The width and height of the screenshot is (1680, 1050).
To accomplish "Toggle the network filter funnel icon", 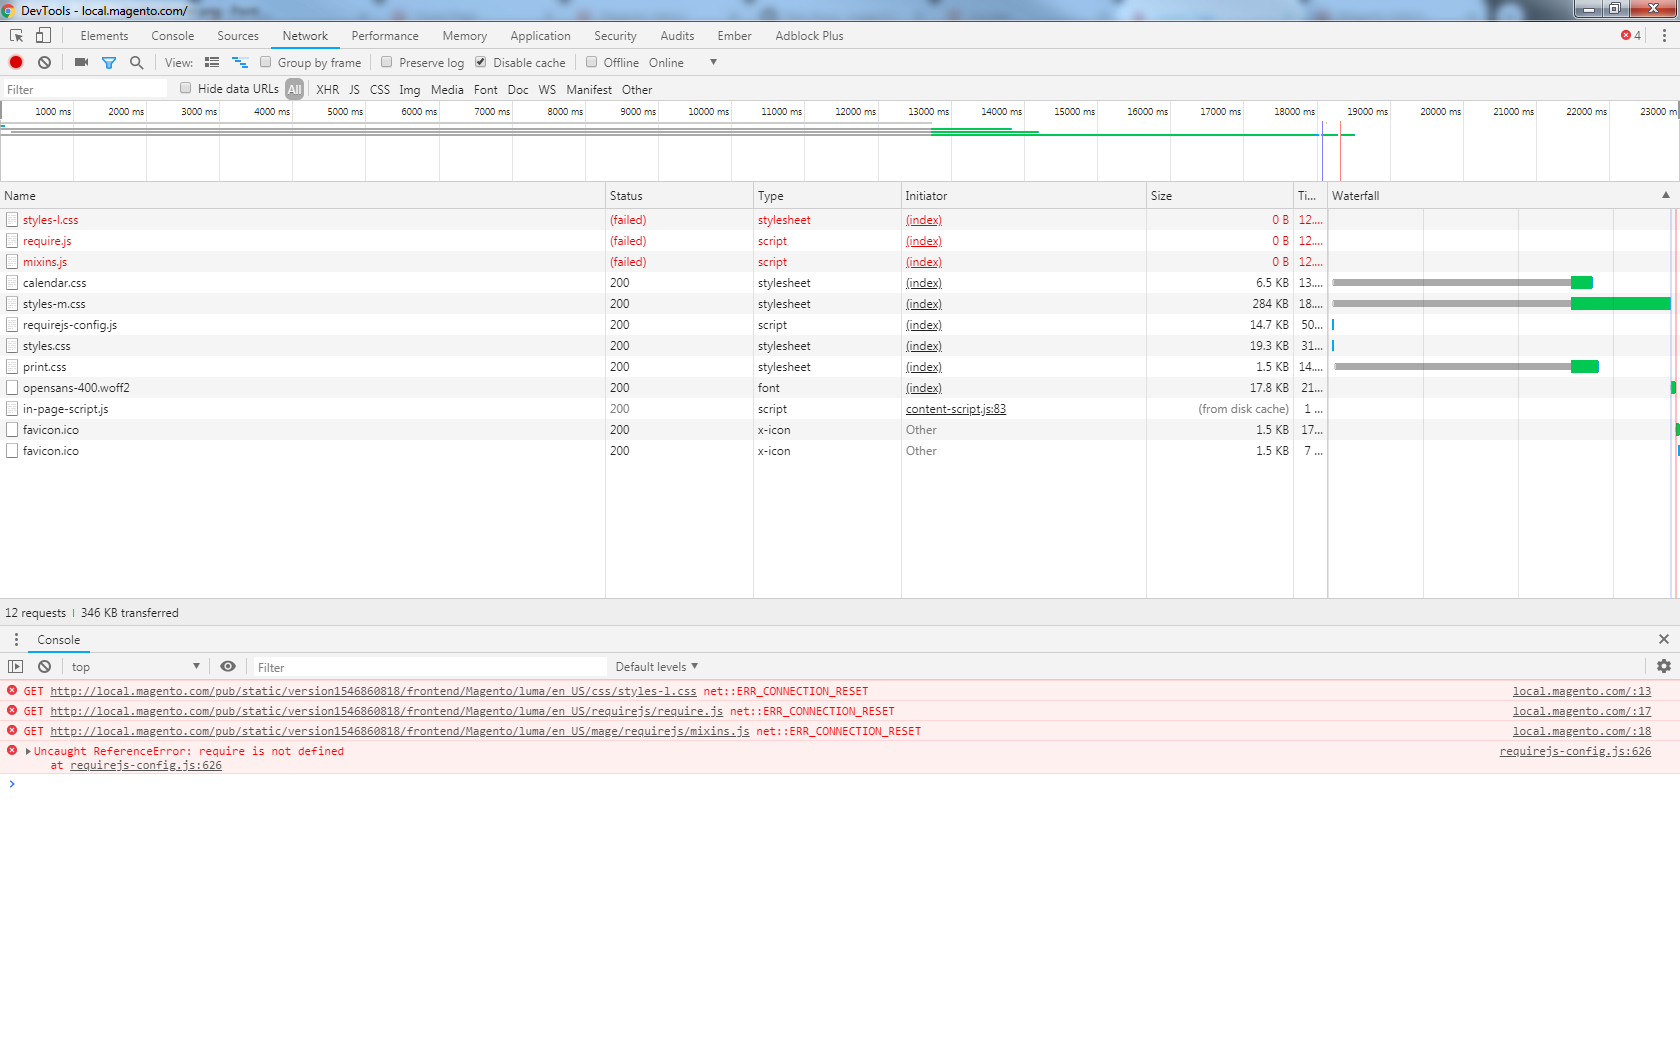I will [109, 62].
